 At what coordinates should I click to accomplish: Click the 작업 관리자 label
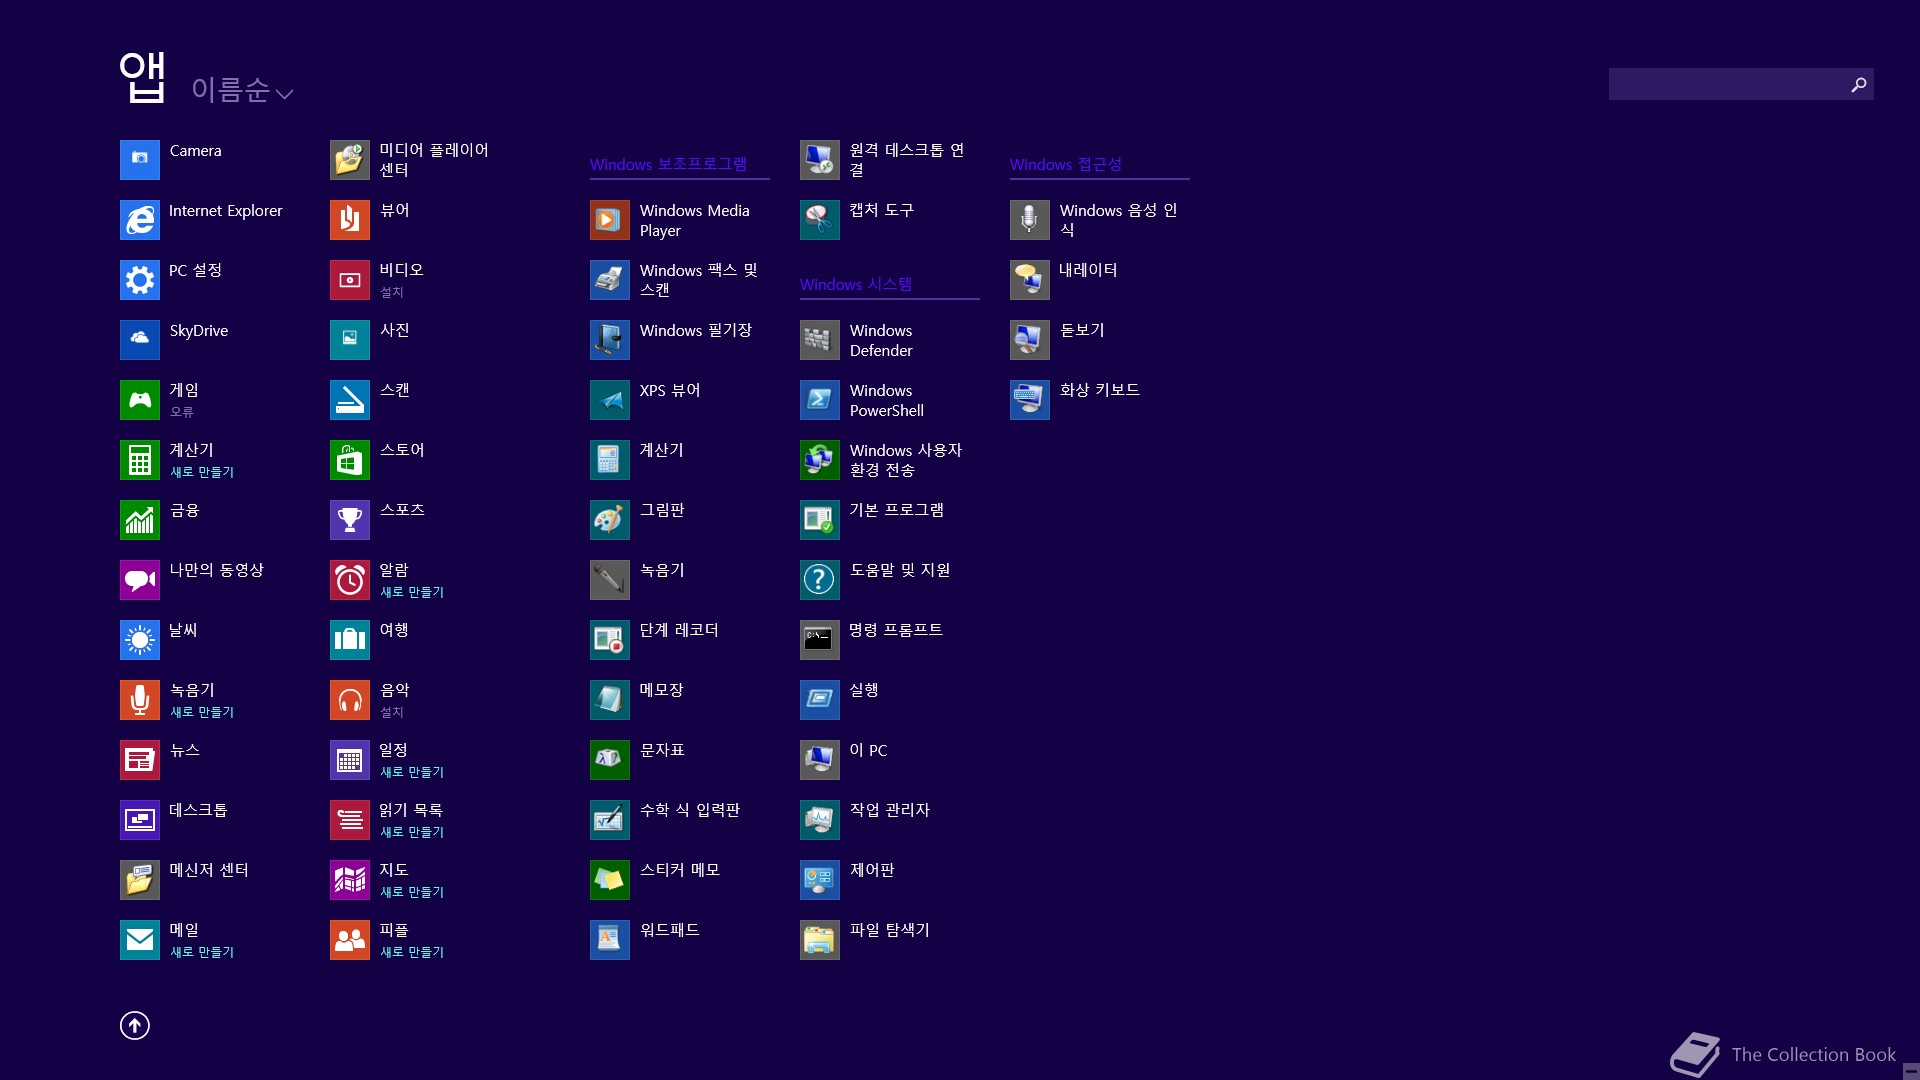point(890,810)
